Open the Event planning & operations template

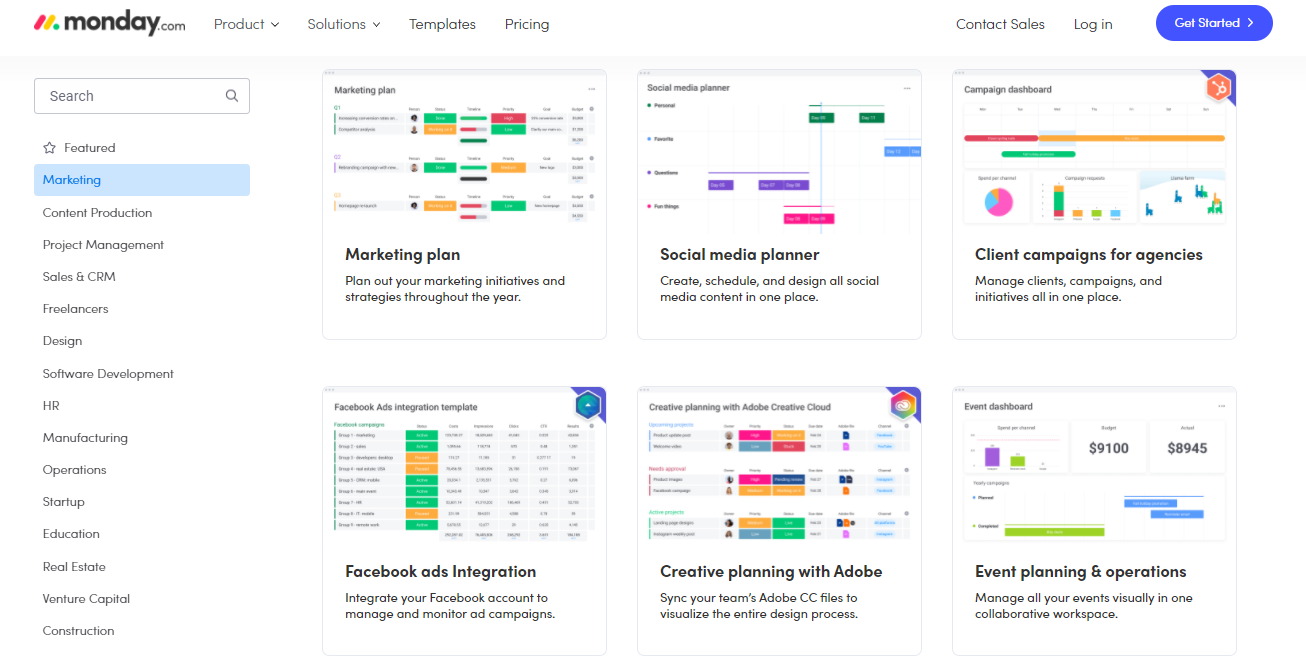pos(1080,572)
